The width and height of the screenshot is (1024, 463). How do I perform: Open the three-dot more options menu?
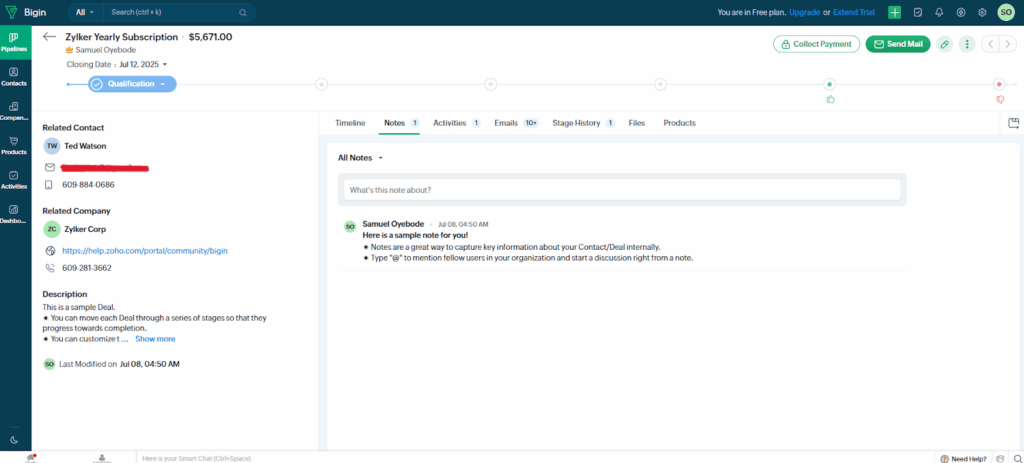967,44
